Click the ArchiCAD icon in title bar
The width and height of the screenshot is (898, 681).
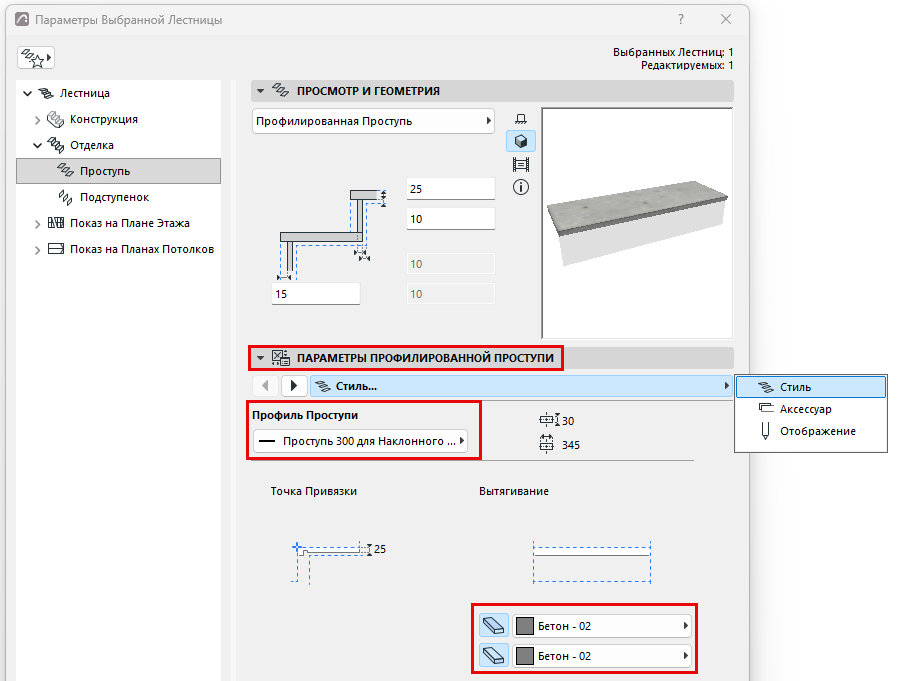click(22, 19)
